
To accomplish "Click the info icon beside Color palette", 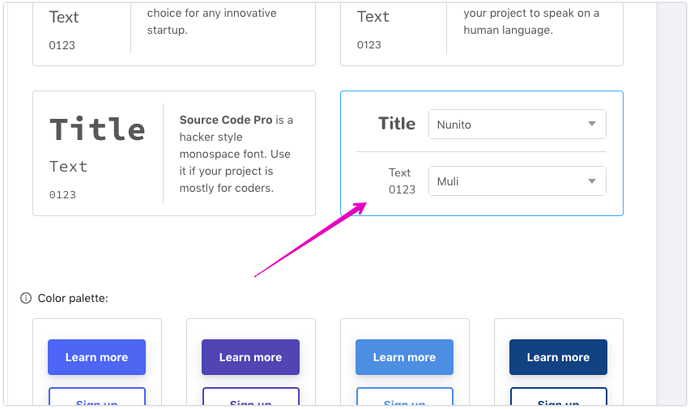I will [26, 298].
